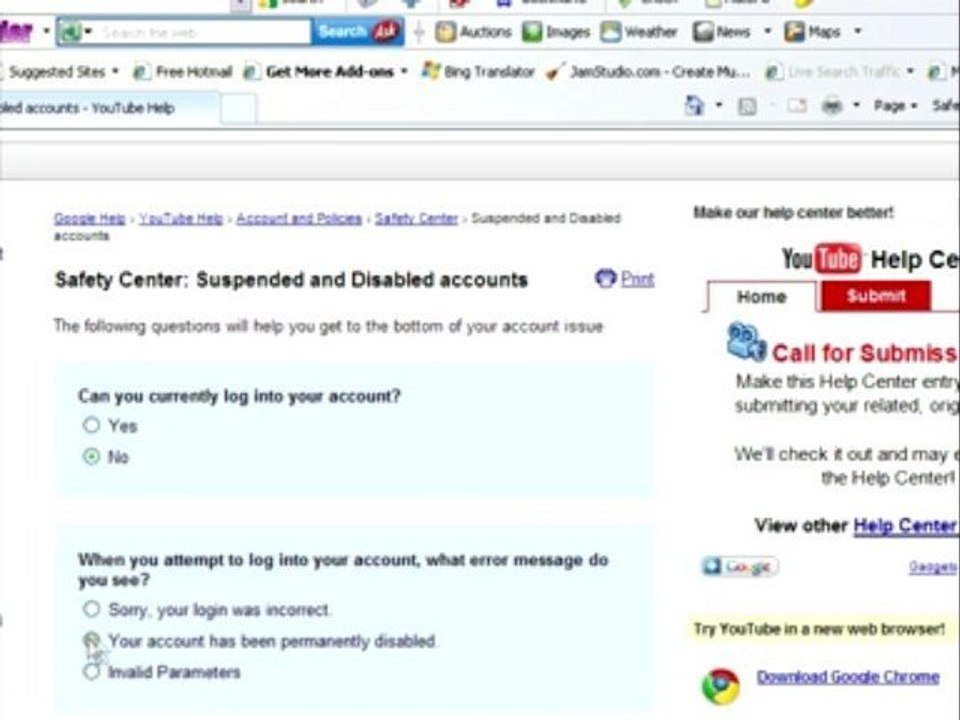Image resolution: width=960 pixels, height=720 pixels.
Task: Open the Free Hotmail favorite
Action: [x=182, y=72]
